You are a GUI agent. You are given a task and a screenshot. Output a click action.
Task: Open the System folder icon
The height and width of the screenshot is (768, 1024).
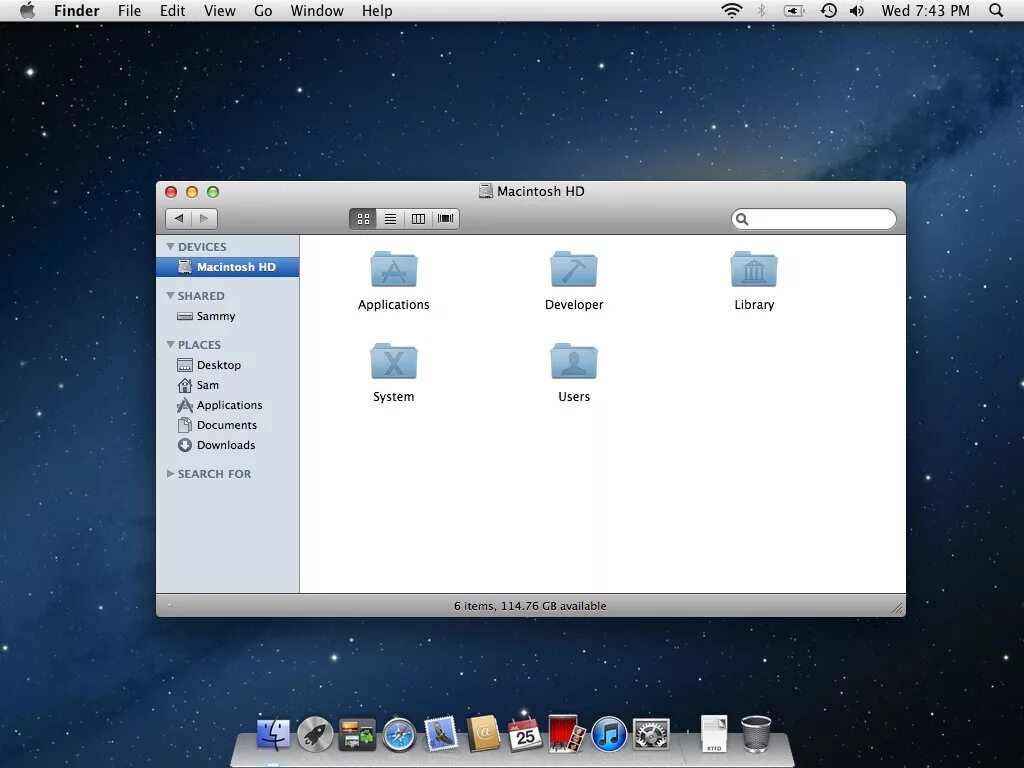[x=394, y=361]
